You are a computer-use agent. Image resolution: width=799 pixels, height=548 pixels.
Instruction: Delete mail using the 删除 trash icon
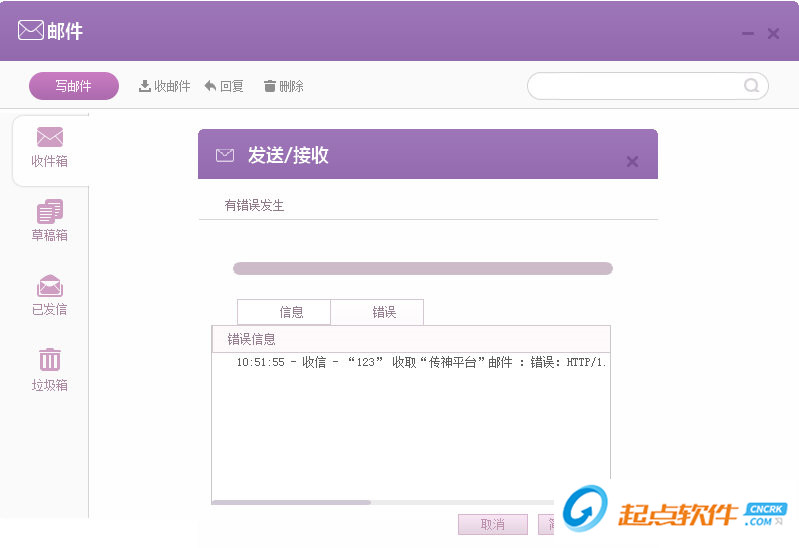[269, 86]
